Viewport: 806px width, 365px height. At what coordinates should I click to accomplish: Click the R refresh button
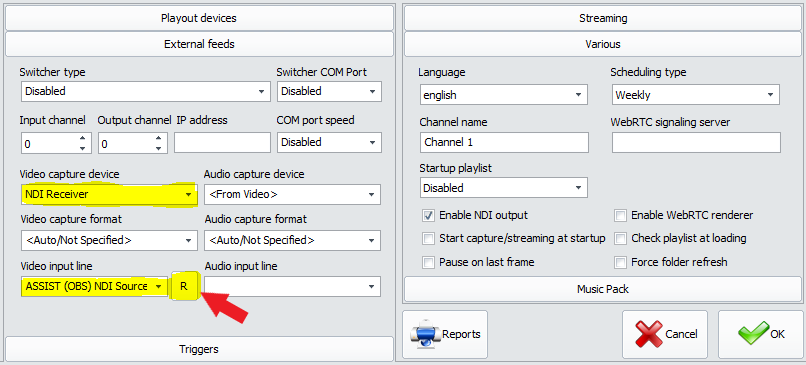pyautogui.click(x=184, y=286)
